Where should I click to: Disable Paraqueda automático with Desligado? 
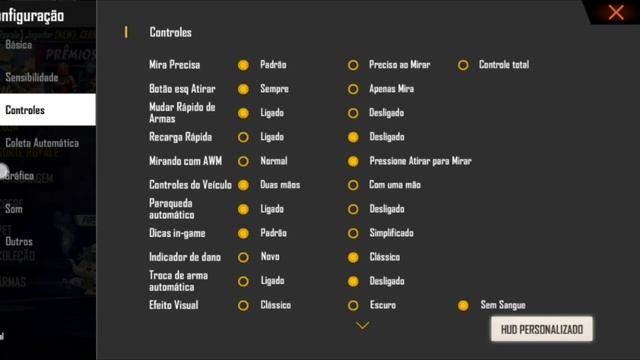pyautogui.click(x=353, y=209)
